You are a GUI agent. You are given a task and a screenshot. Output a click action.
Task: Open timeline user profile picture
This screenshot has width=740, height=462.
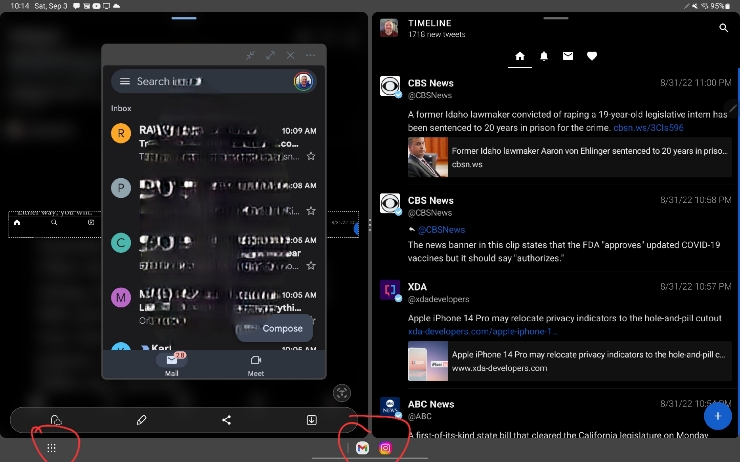(389, 28)
